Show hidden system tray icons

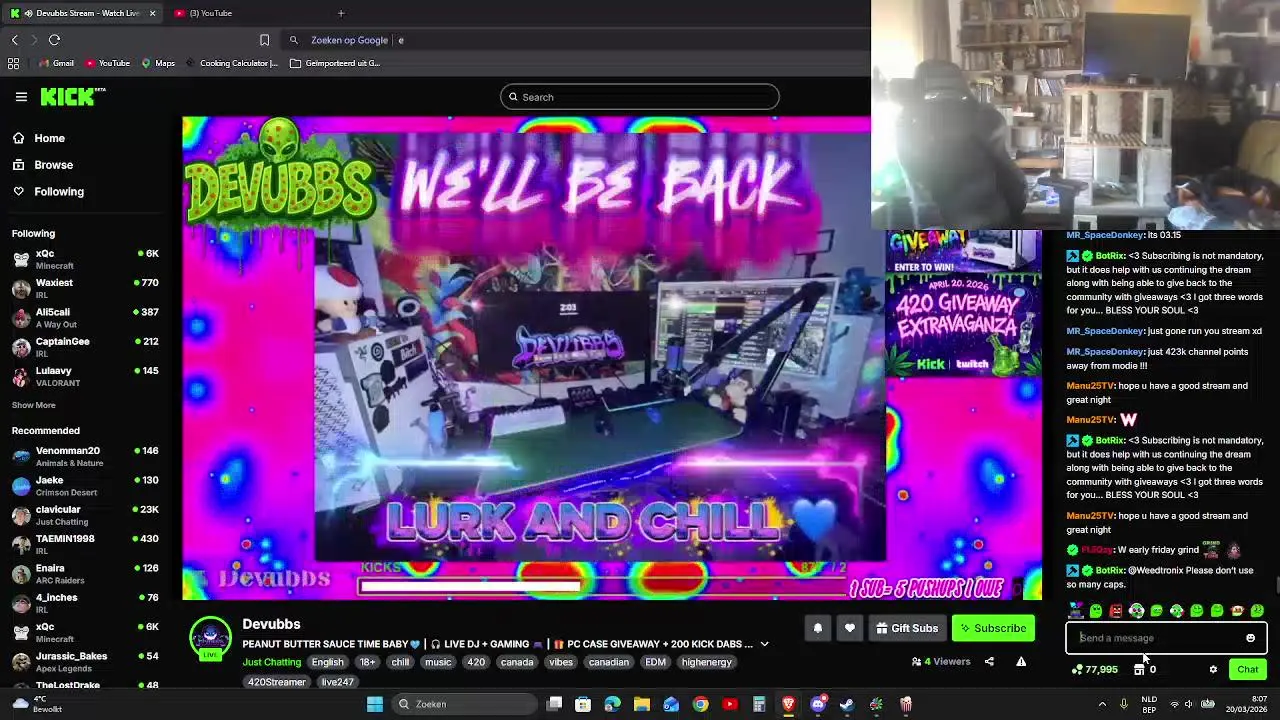(1102, 704)
